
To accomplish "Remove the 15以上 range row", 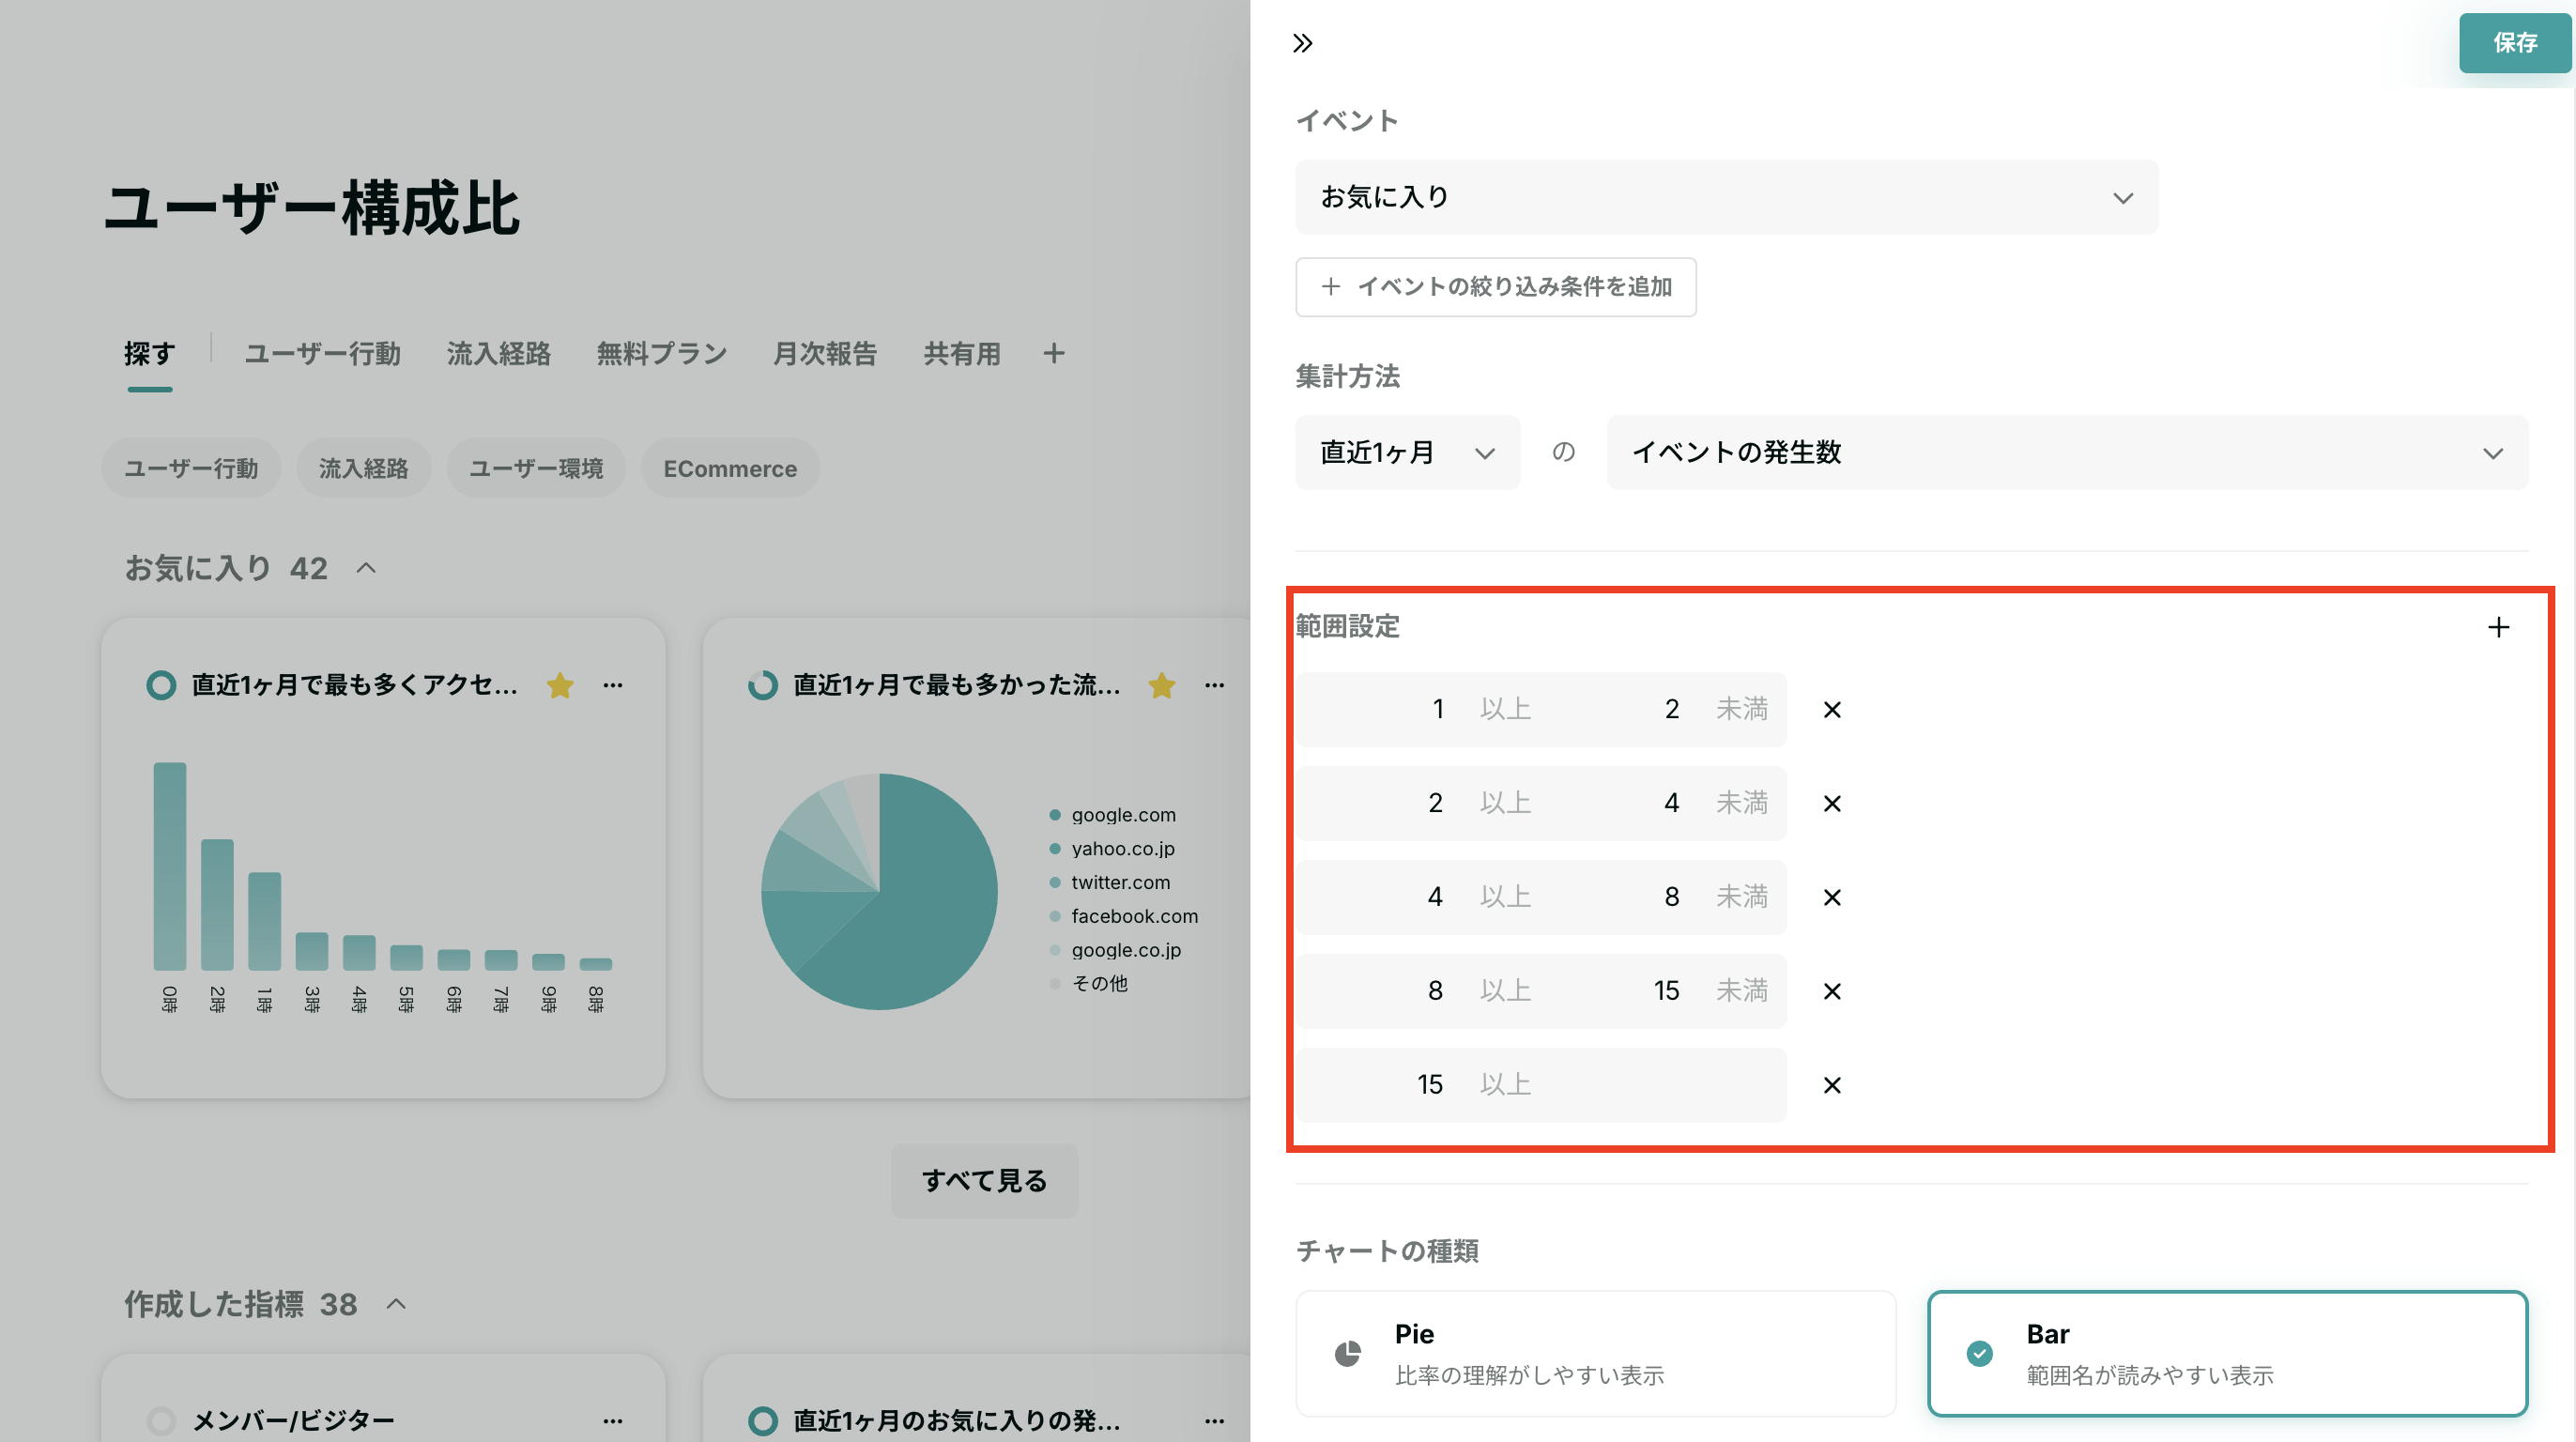I will pos(1832,1085).
